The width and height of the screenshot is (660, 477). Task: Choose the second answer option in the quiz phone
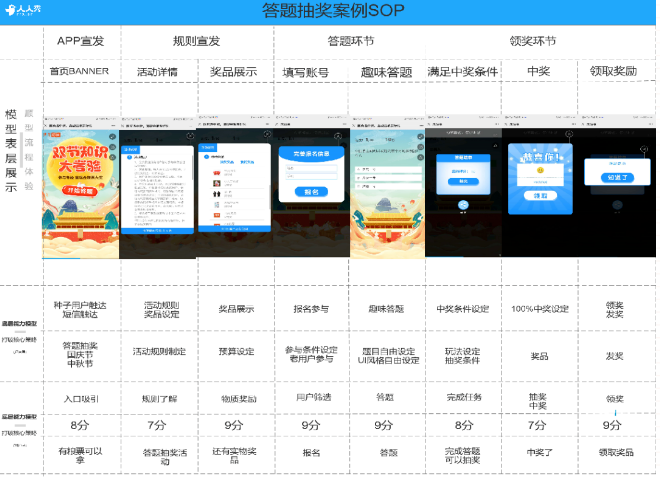pyautogui.click(x=388, y=178)
